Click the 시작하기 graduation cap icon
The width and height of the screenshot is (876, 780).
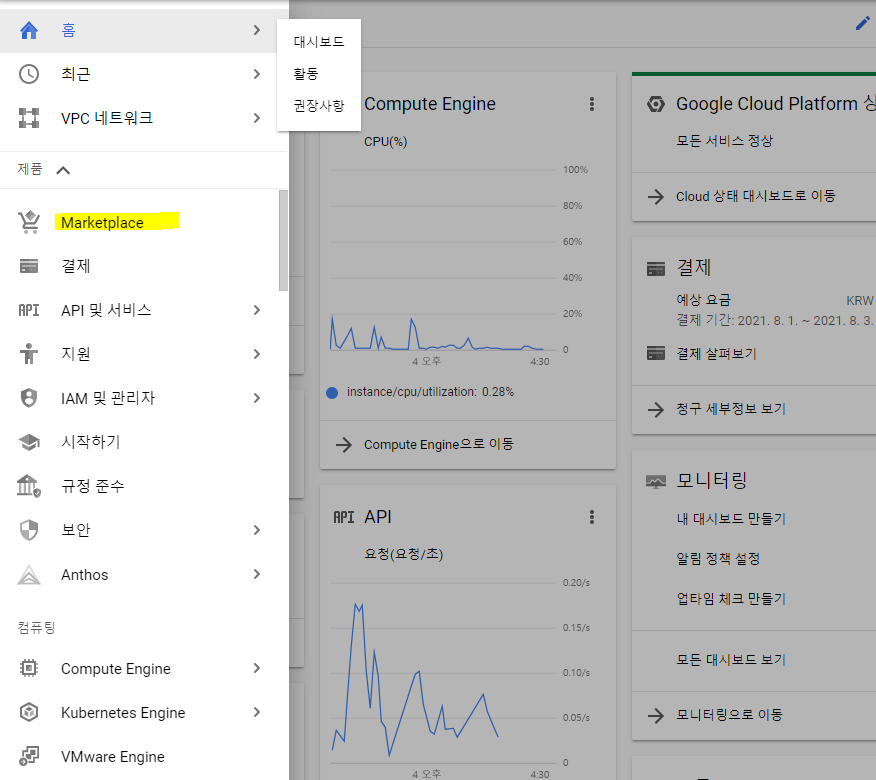click(29, 442)
